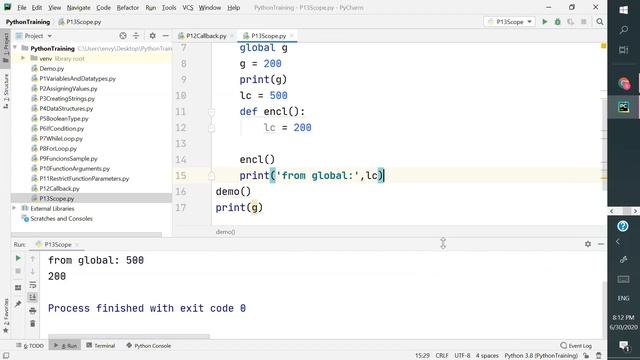Screen dimensions: 640x360
Task: Fold def encl() at line 11
Action: [x=211, y=112]
